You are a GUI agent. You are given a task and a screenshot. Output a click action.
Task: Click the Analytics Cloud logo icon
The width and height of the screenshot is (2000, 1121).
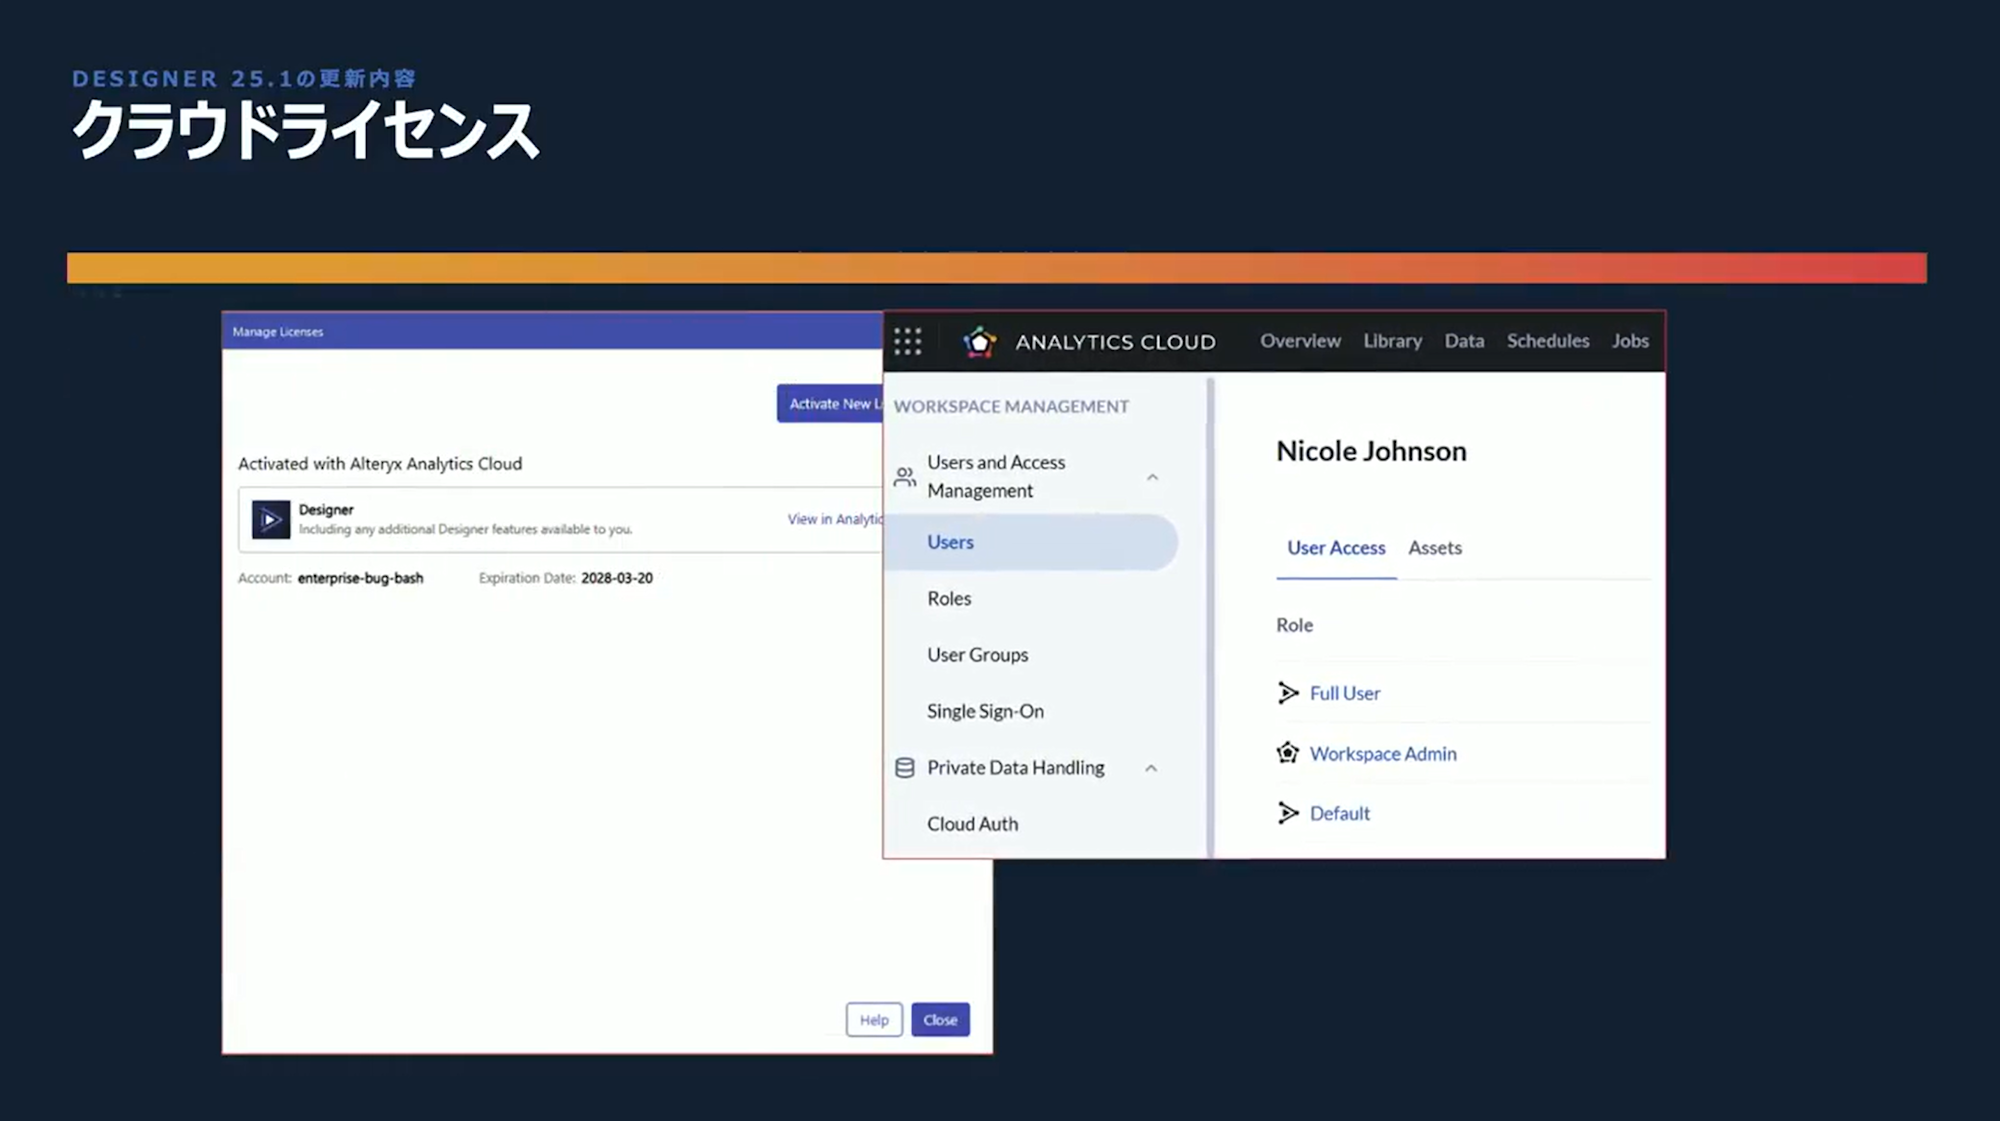980,342
